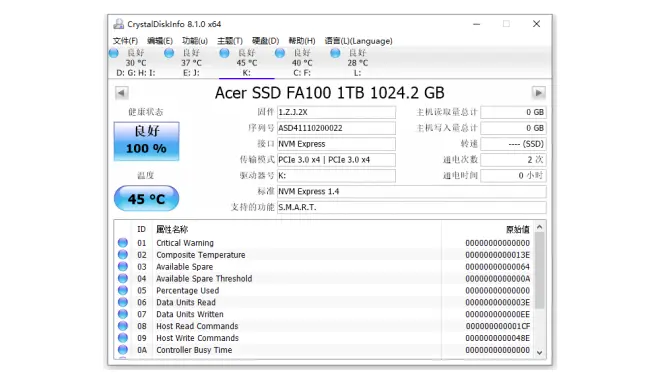Click the power on count 2 次 field
The image size is (660, 378).
click(514, 160)
